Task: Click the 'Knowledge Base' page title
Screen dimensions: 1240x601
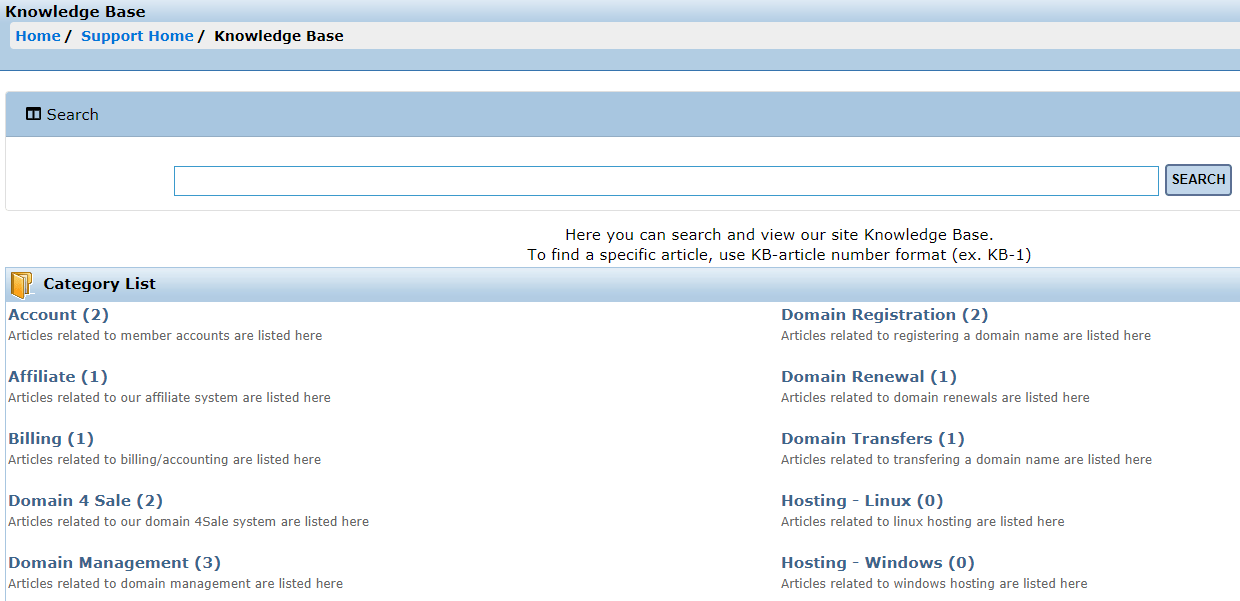Action: (x=76, y=12)
